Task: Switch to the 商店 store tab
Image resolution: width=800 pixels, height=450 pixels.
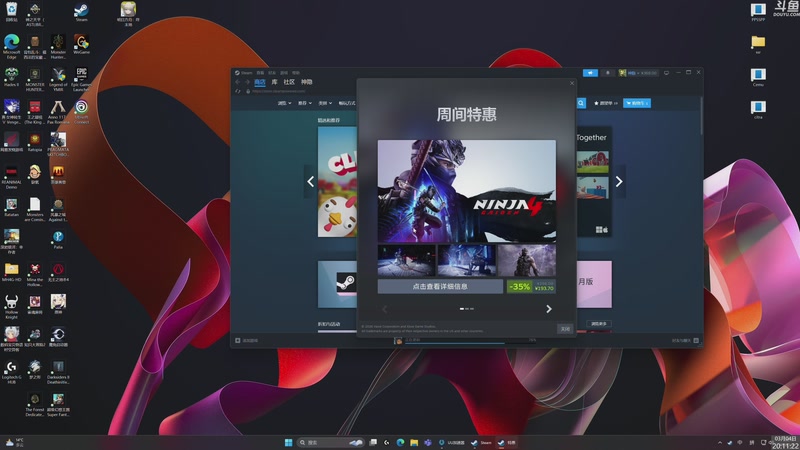Action: (x=260, y=82)
